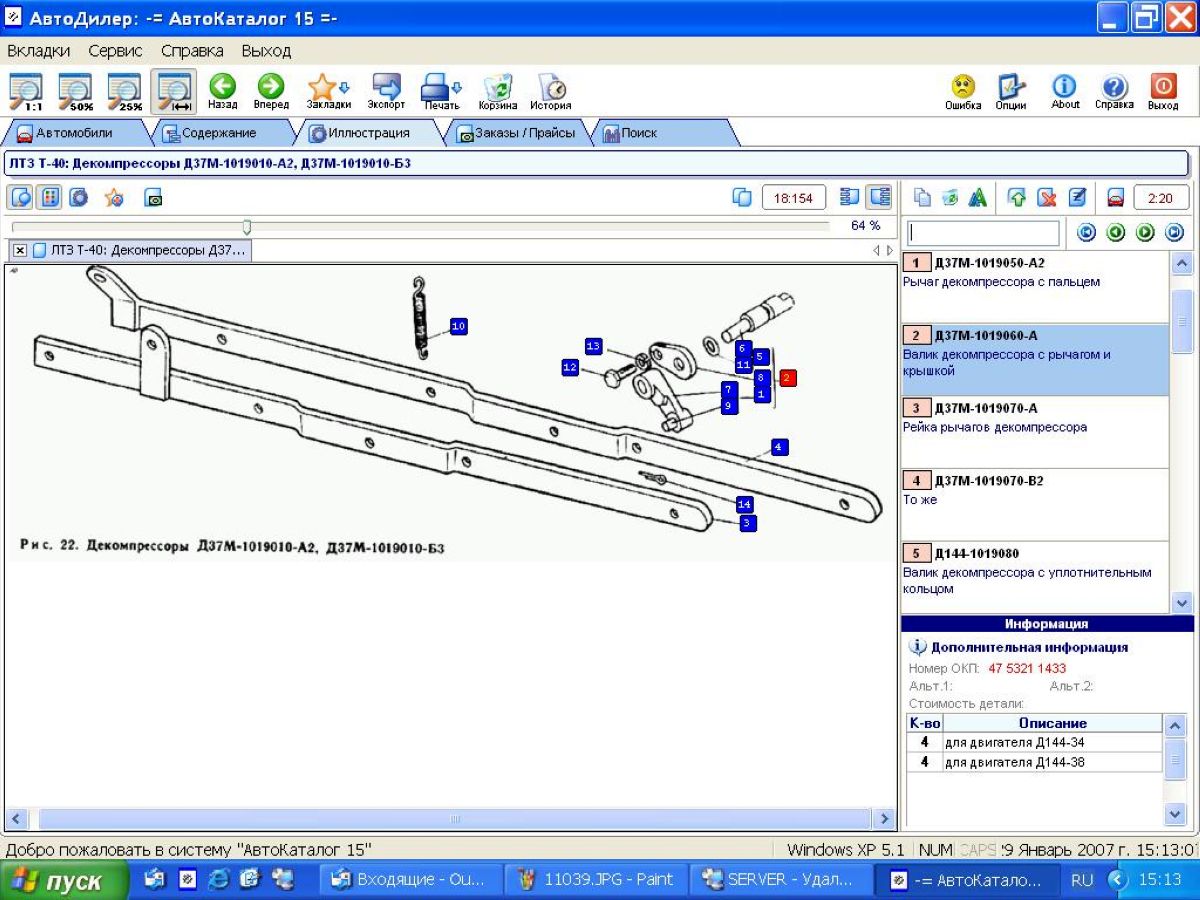Toggle the 1:1 zoom magnifier button
Screen dimensions: 1200x900
click(27, 91)
